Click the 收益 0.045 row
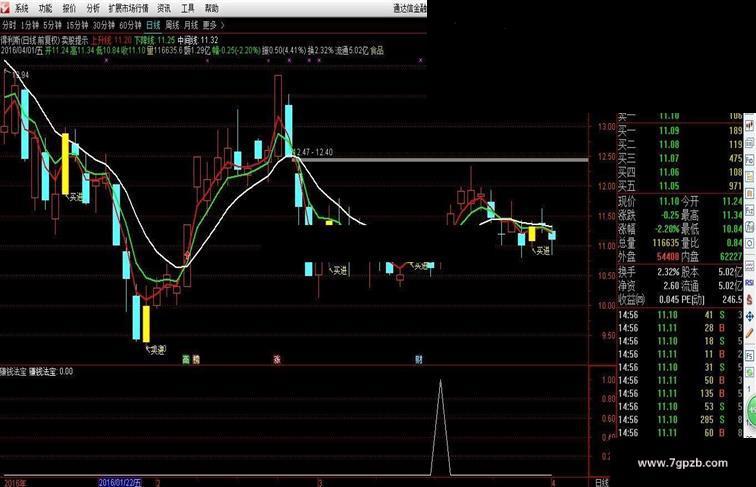 point(648,300)
